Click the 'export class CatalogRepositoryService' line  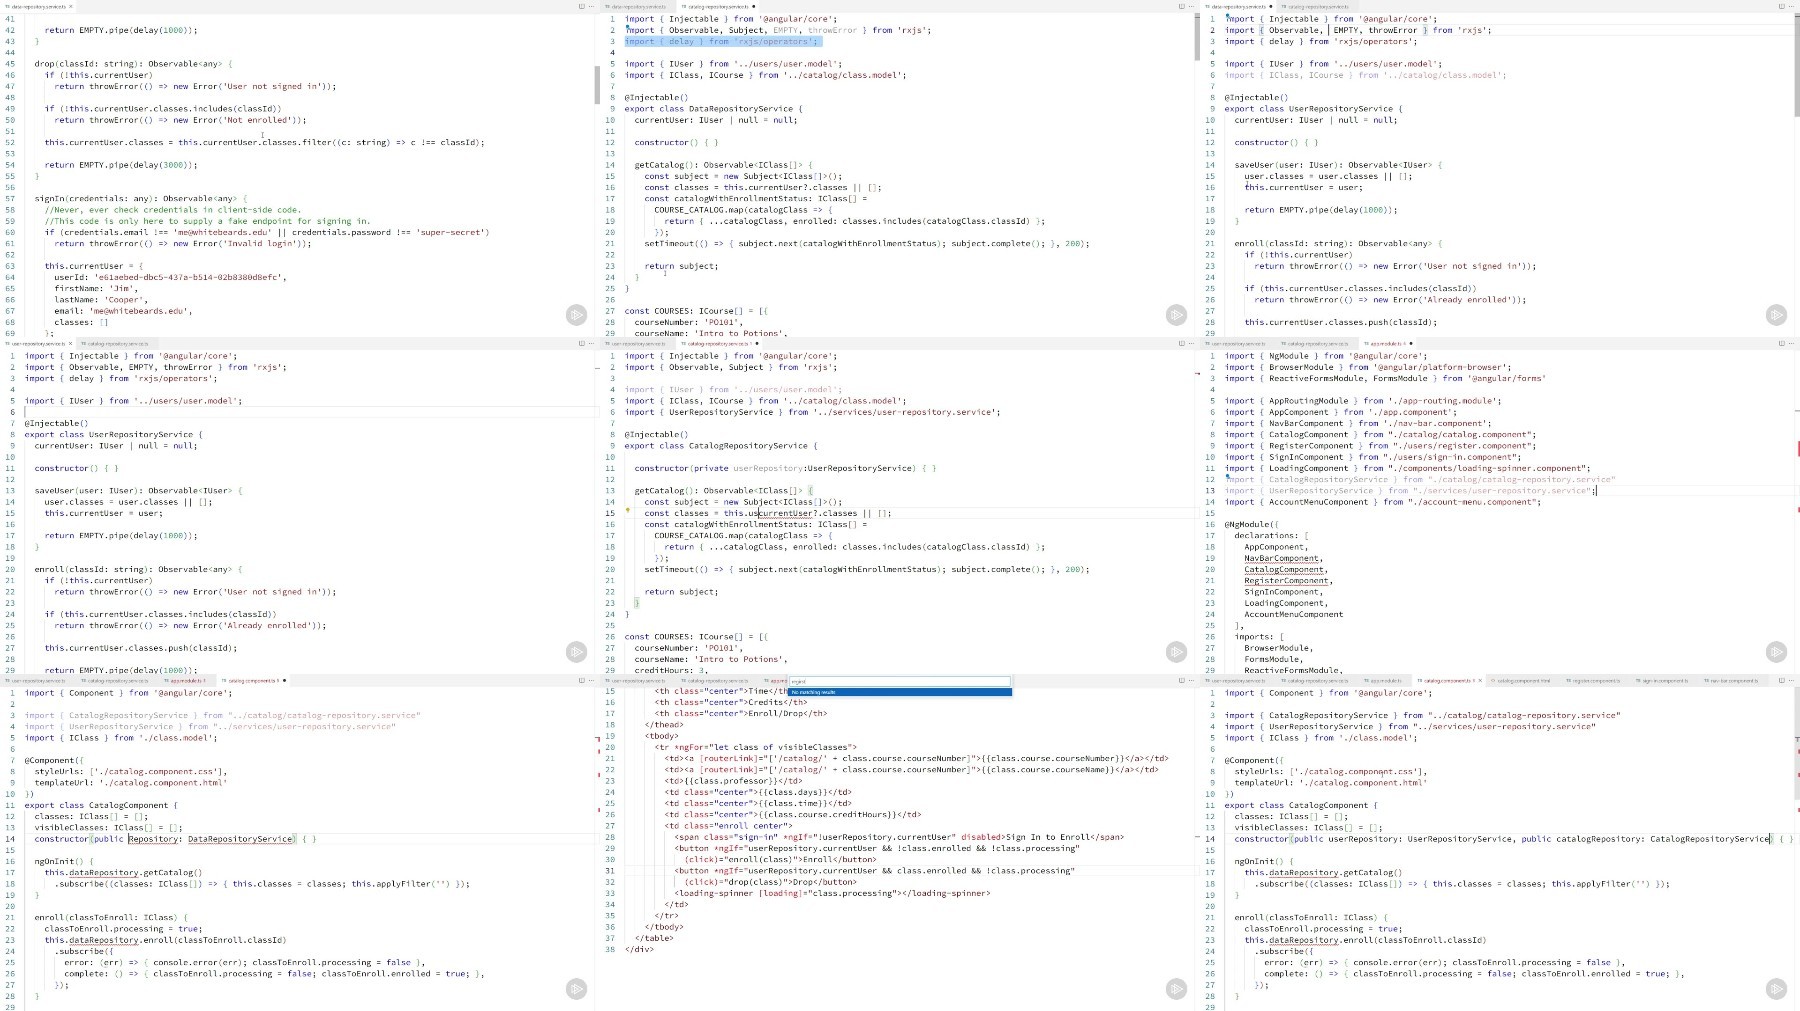720,446
